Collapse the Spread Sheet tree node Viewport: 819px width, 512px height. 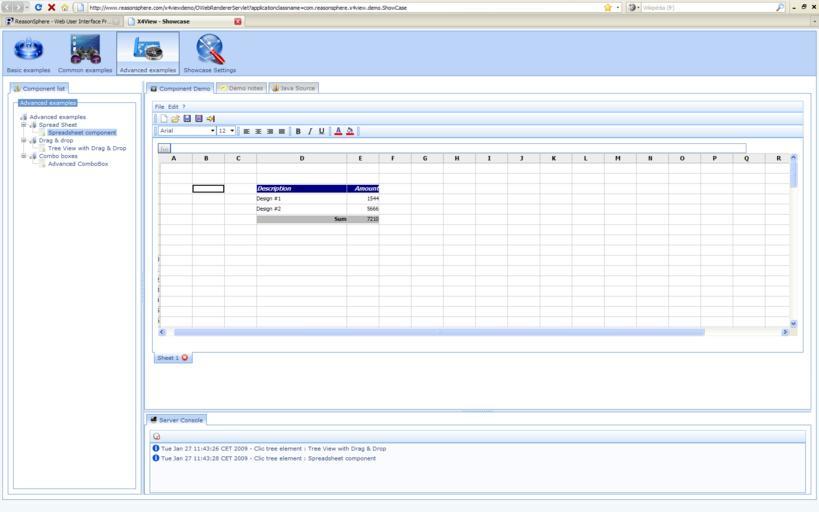pyautogui.click(x=24, y=125)
